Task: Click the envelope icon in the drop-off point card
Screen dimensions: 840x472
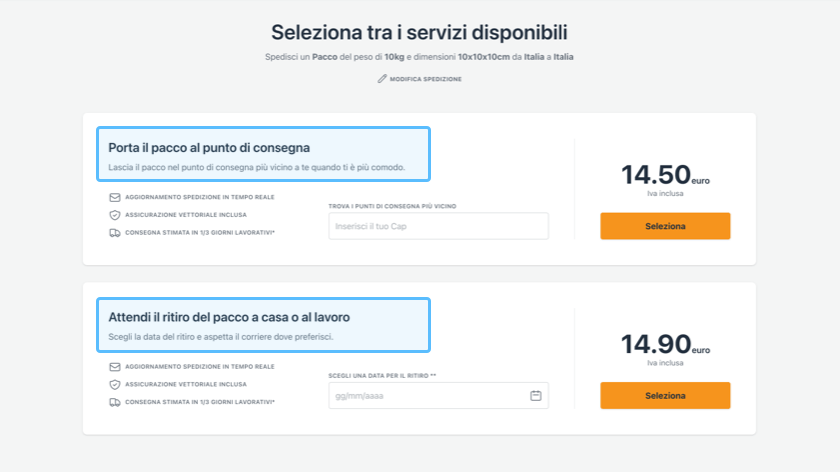Action: [115, 197]
